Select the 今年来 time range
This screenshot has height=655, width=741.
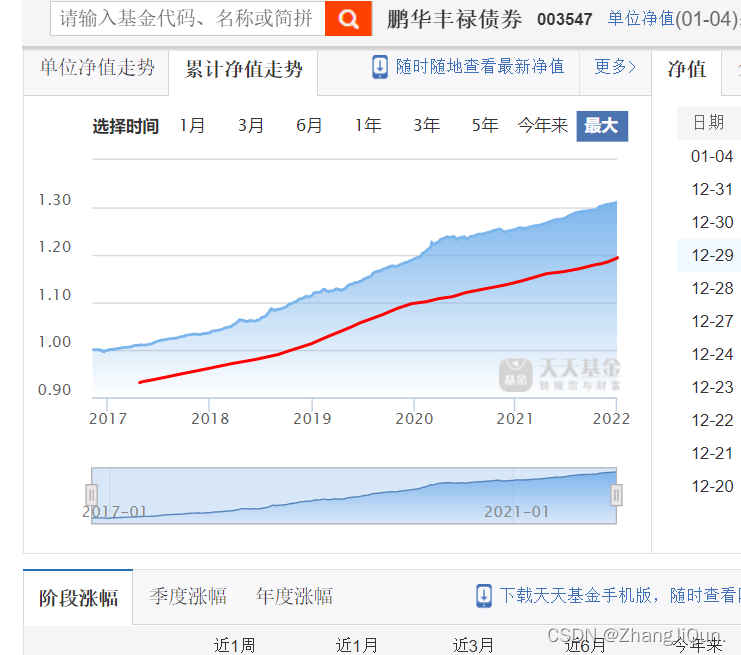click(543, 126)
